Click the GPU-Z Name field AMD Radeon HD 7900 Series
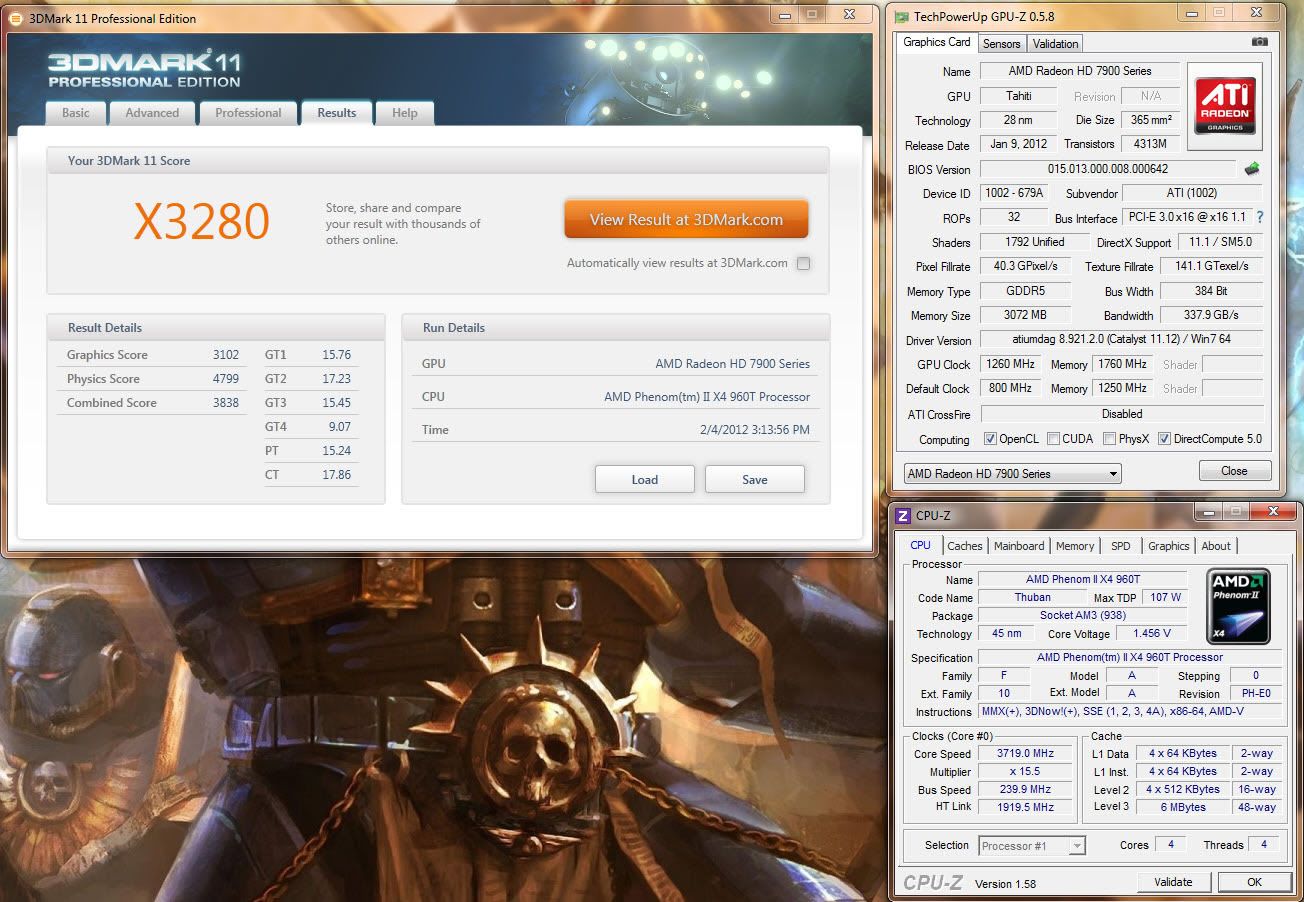Viewport: 1304px width, 902px height. pyautogui.click(x=1080, y=71)
